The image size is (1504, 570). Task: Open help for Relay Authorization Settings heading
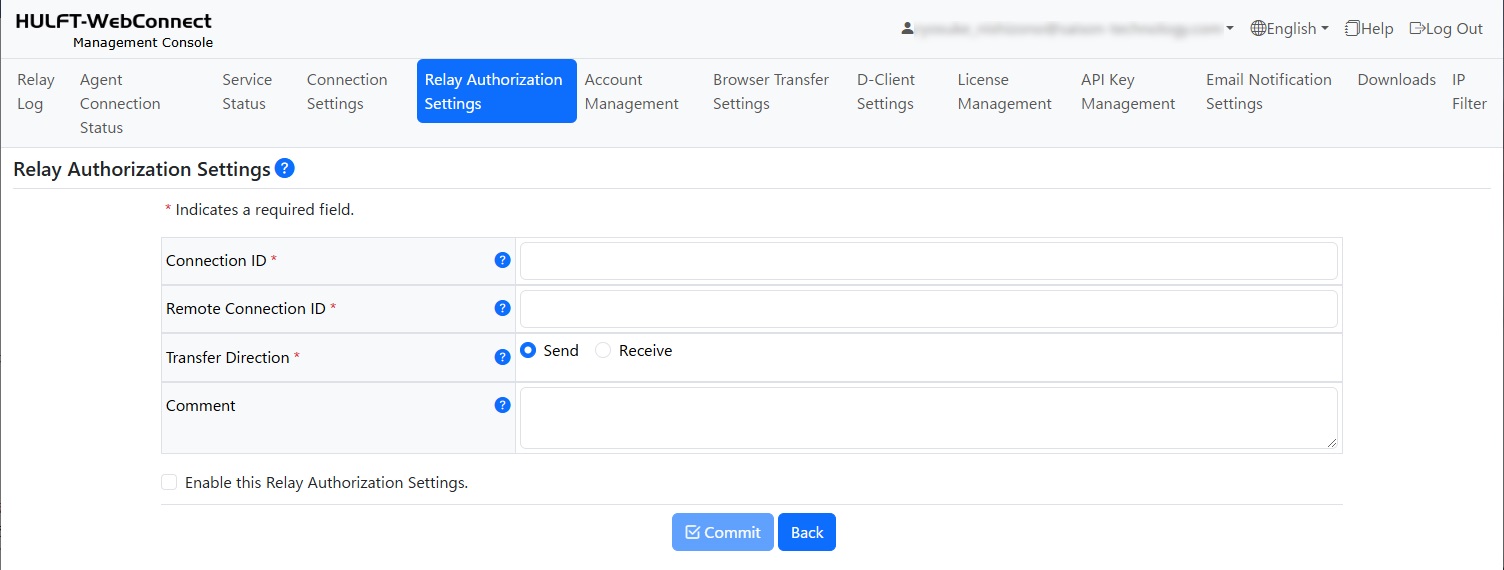click(x=285, y=168)
